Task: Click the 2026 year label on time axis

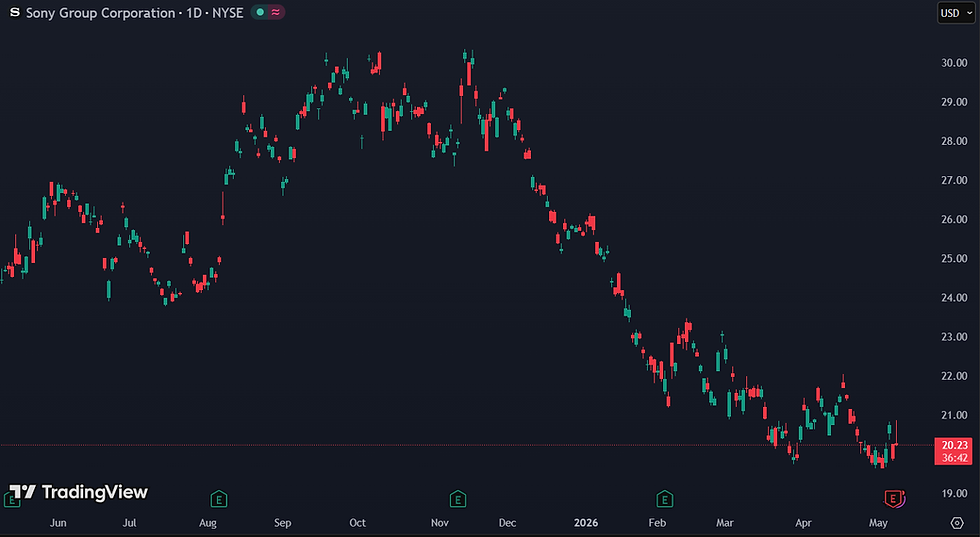Action: click(x=586, y=523)
